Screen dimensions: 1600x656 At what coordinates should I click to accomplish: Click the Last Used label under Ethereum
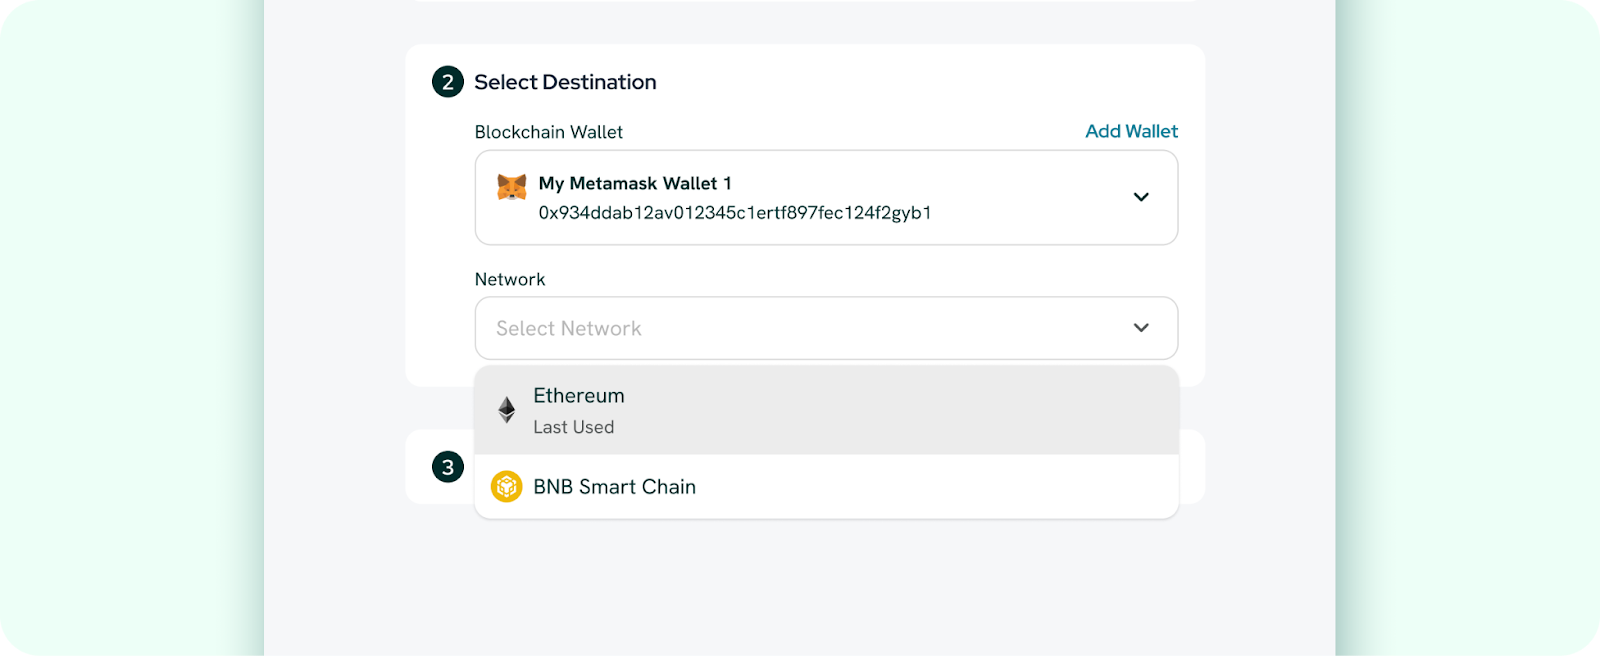[574, 427]
